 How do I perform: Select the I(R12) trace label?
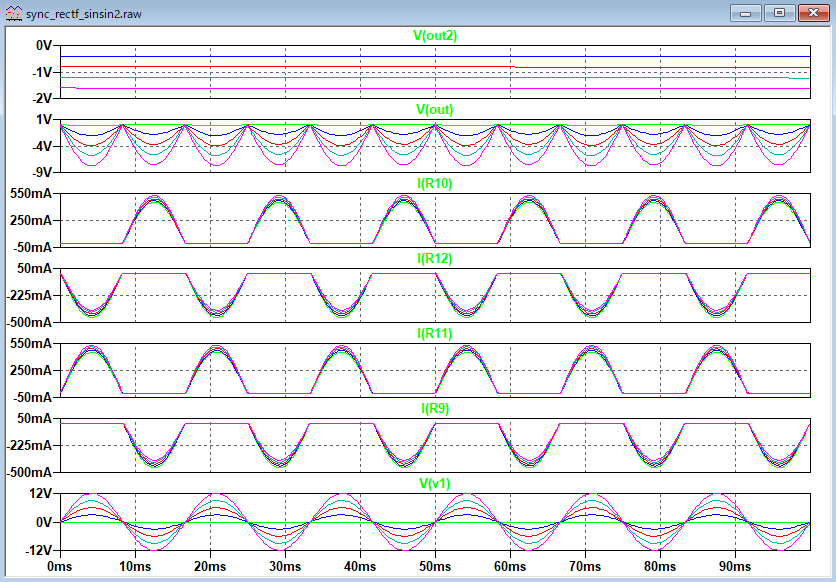pyautogui.click(x=435, y=258)
